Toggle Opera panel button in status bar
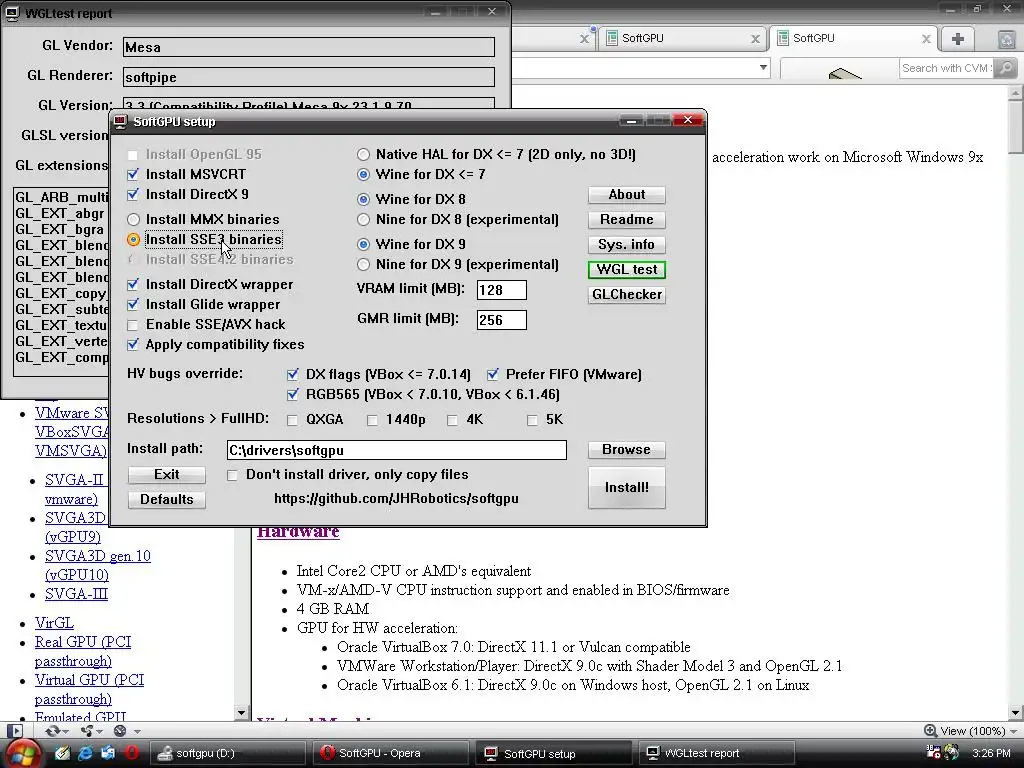The image size is (1024, 768). 15,731
